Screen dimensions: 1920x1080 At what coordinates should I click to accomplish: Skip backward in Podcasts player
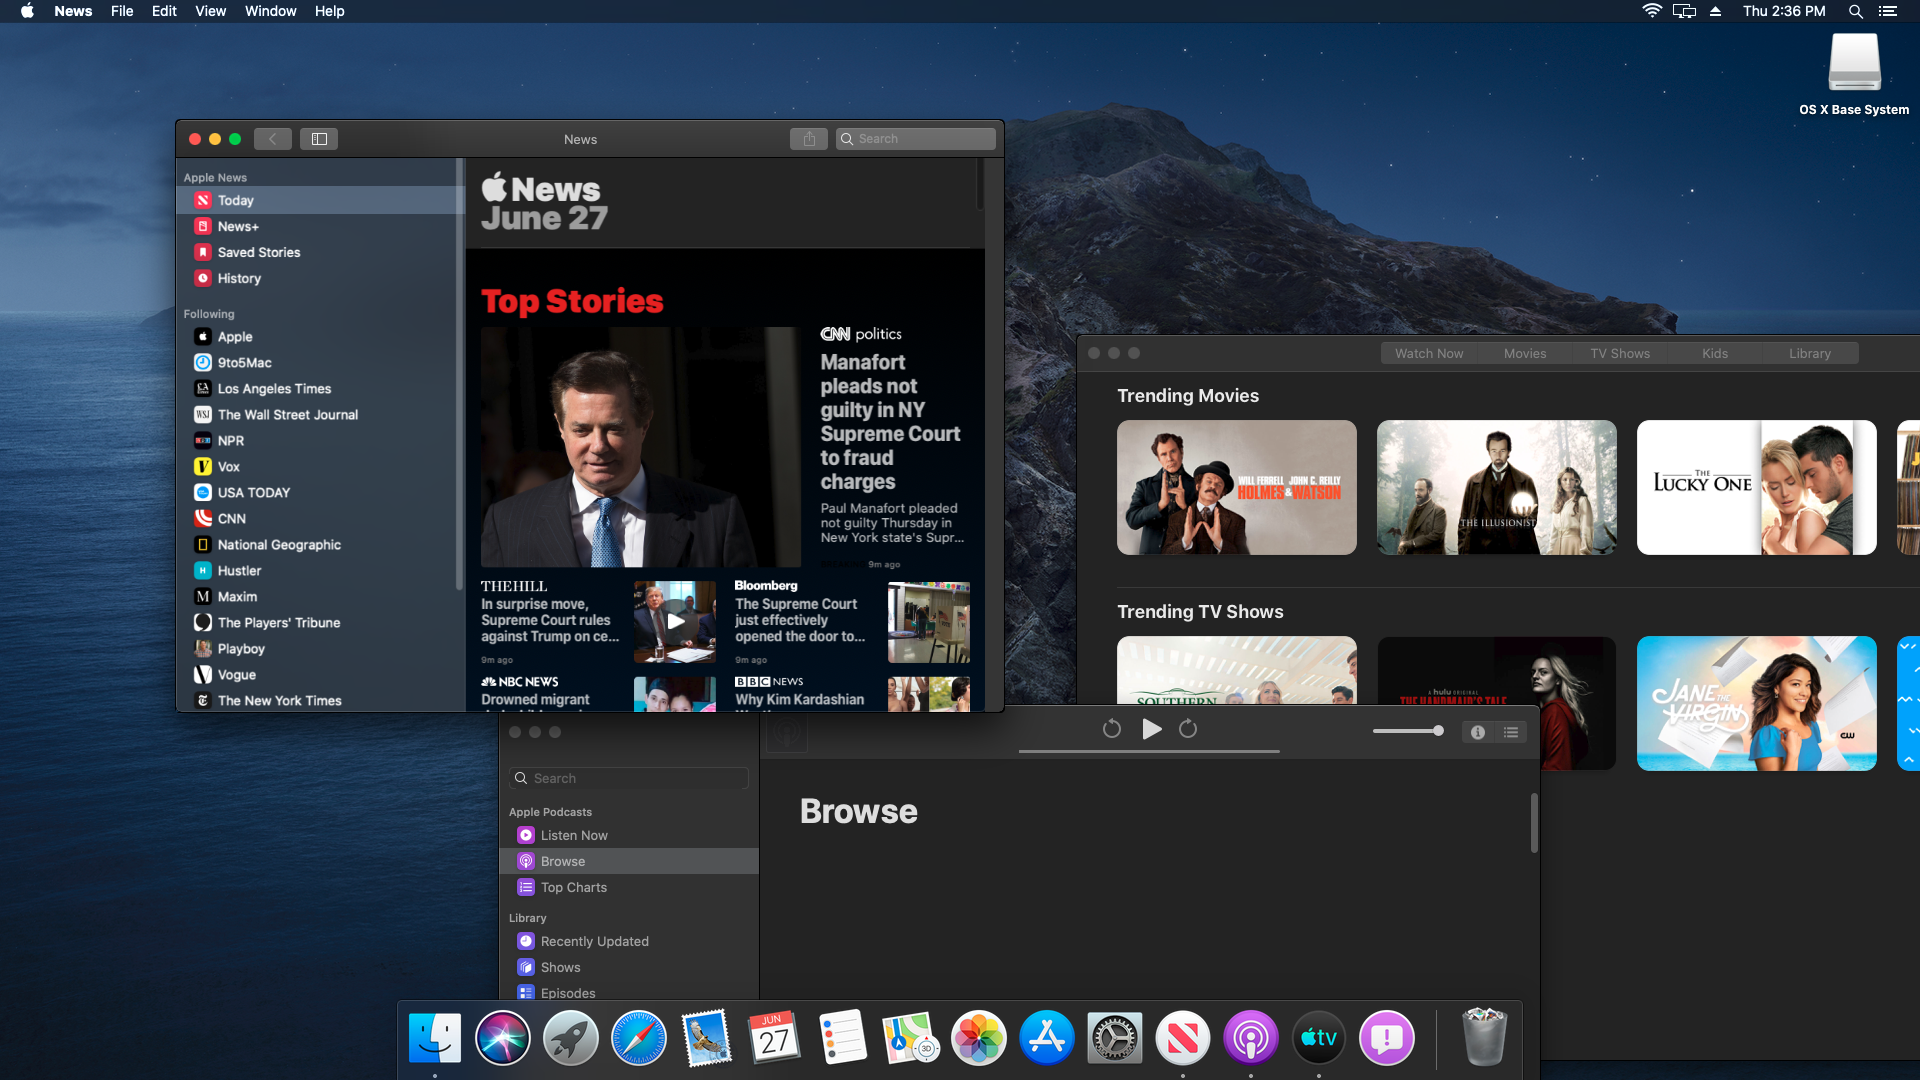click(x=1111, y=729)
